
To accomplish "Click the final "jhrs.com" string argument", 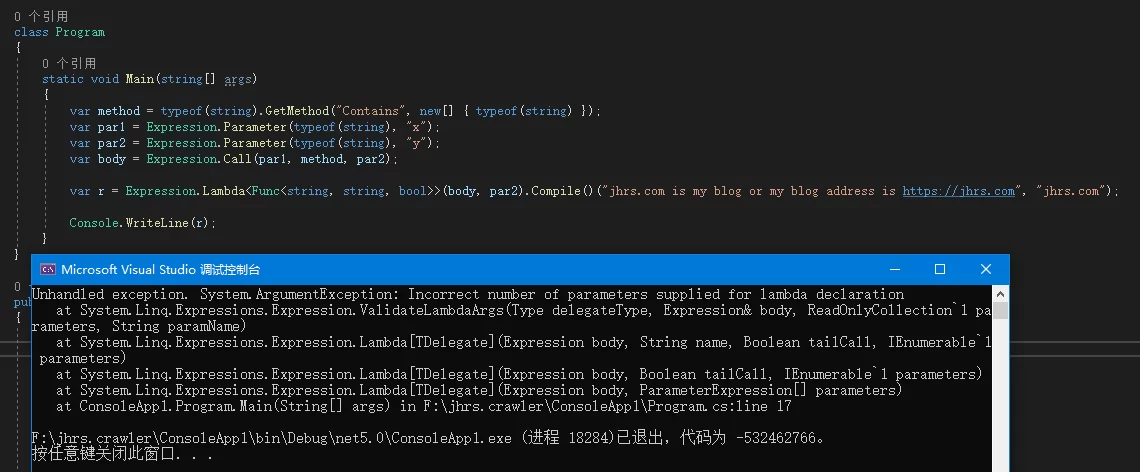I will (x=1071, y=191).
